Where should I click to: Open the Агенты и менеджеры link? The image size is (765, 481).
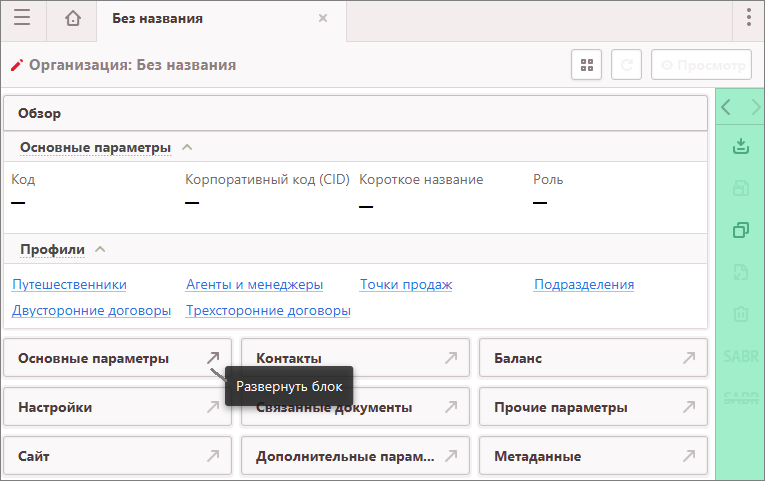click(x=254, y=285)
